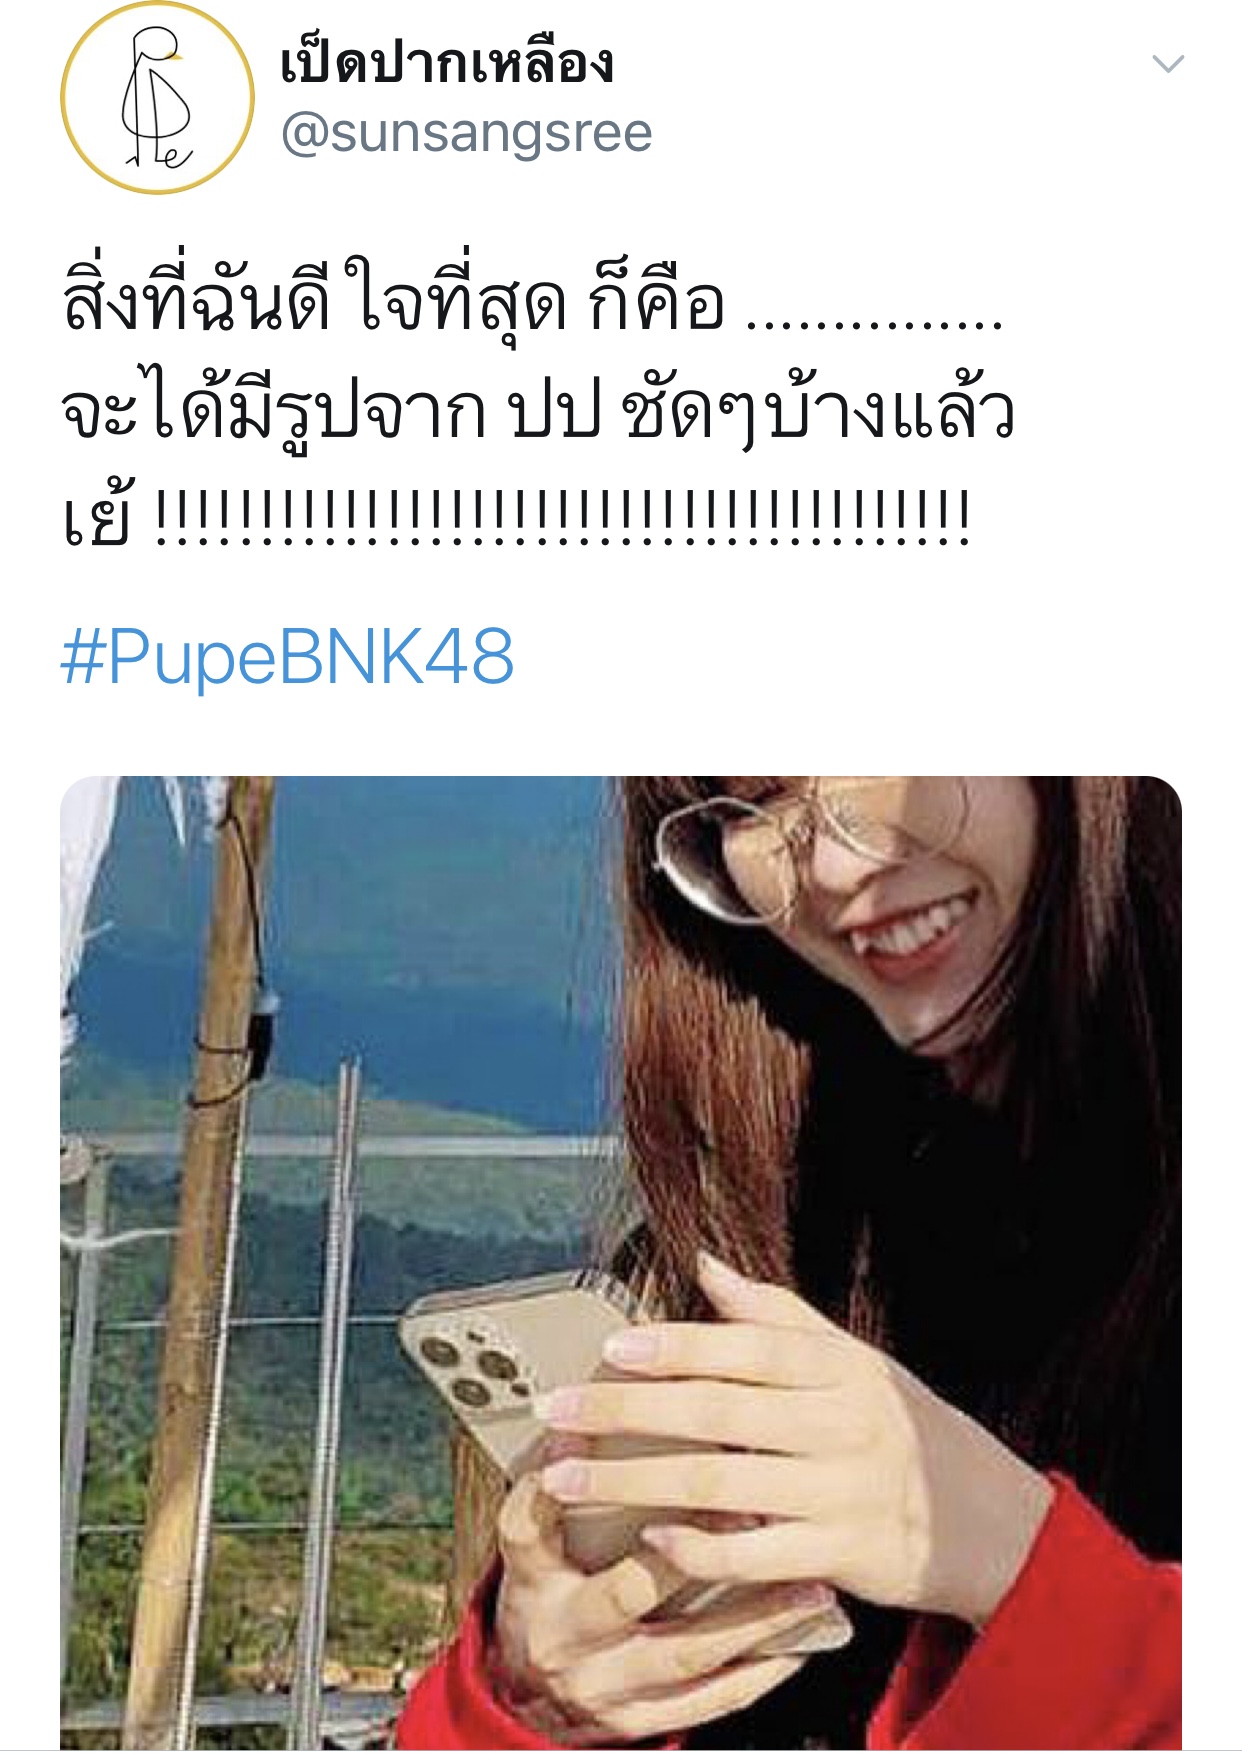Tap the metal rod beside the bamboo pole
Image resolution: width=1242 pixels, height=1754 pixels.
(x=330, y=1400)
